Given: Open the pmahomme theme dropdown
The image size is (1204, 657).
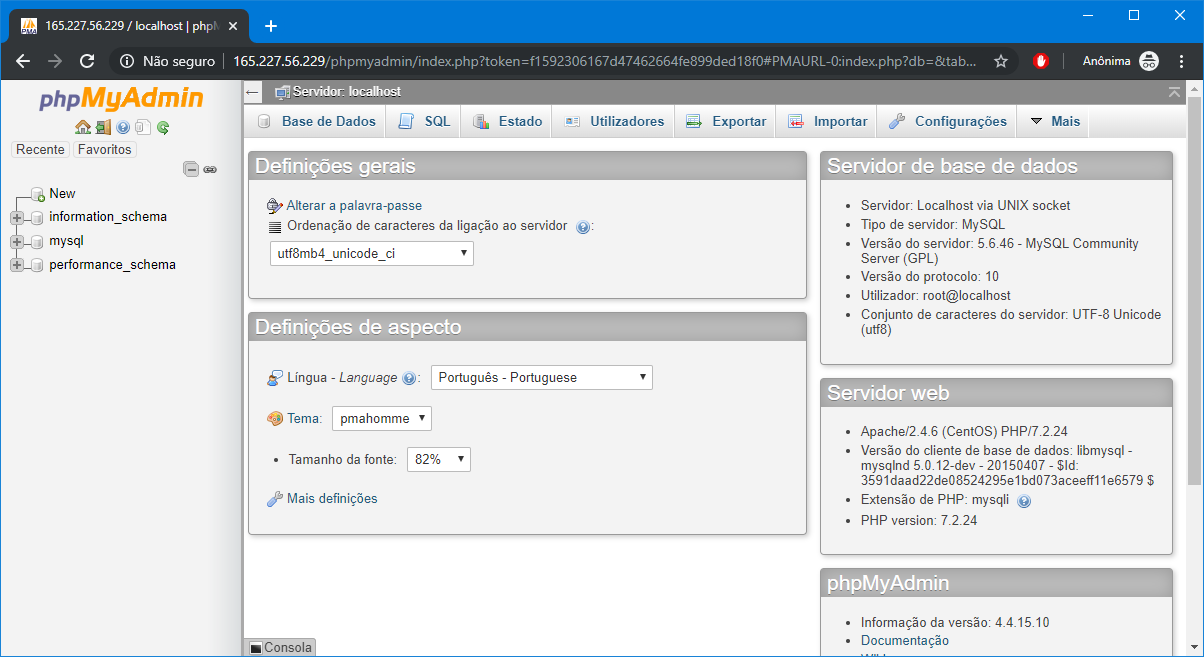Looking at the screenshot, I should (382, 418).
